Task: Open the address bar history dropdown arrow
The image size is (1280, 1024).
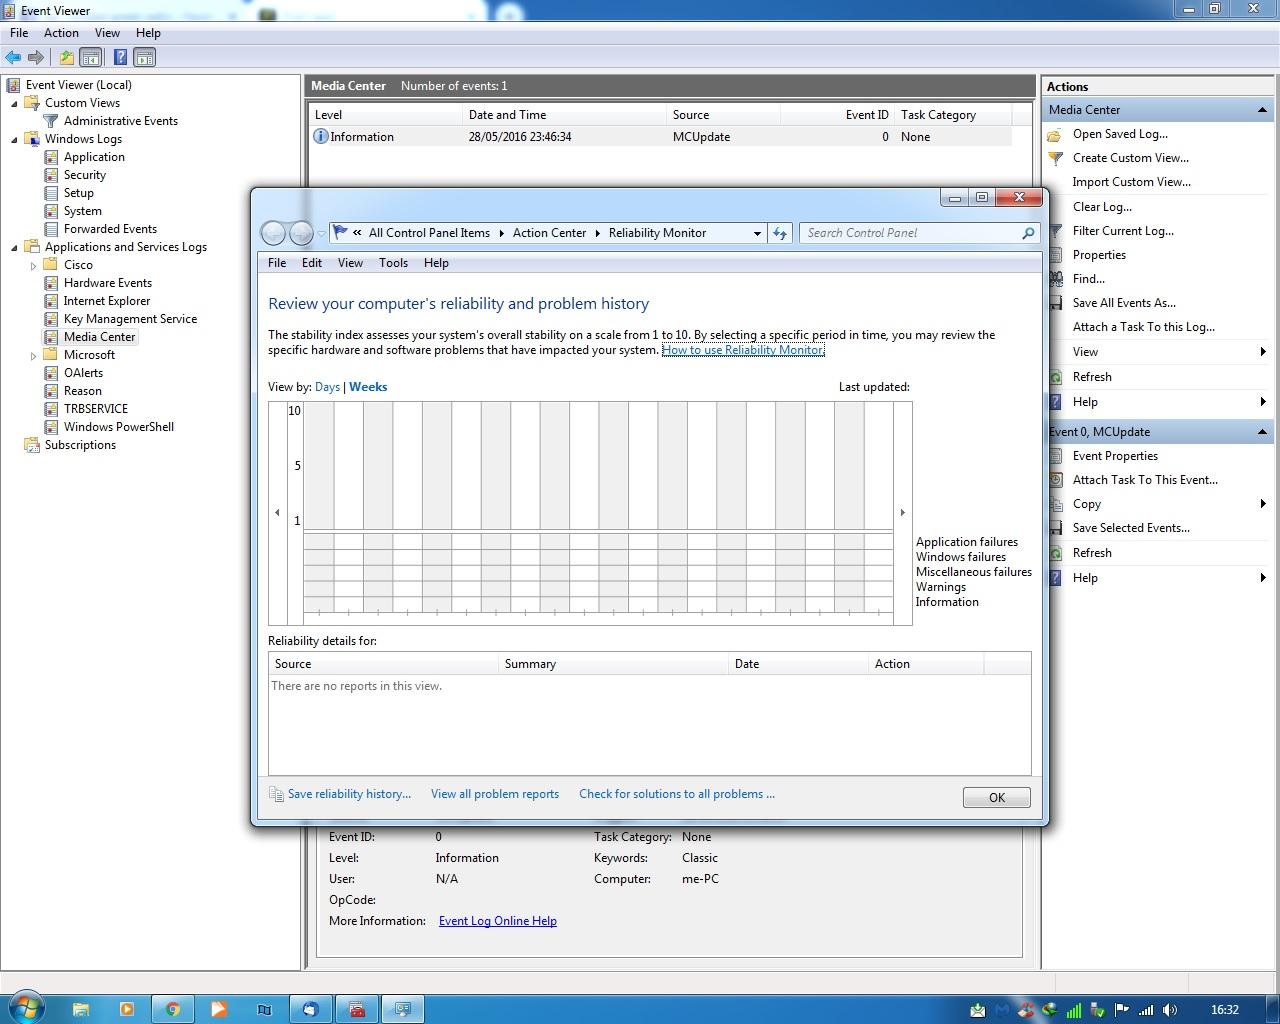Action: pos(757,233)
